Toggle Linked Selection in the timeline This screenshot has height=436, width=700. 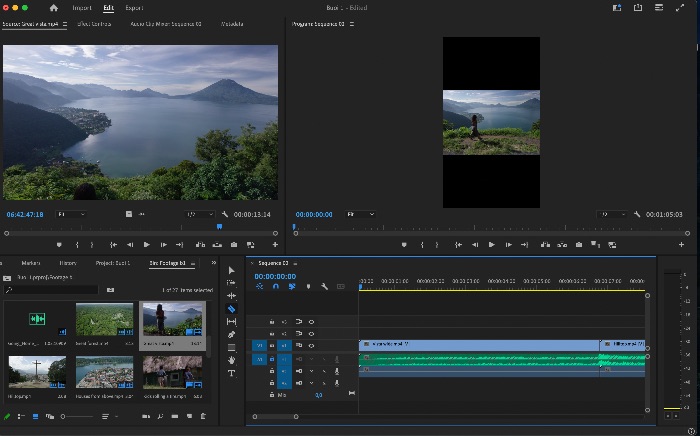click(292, 287)
